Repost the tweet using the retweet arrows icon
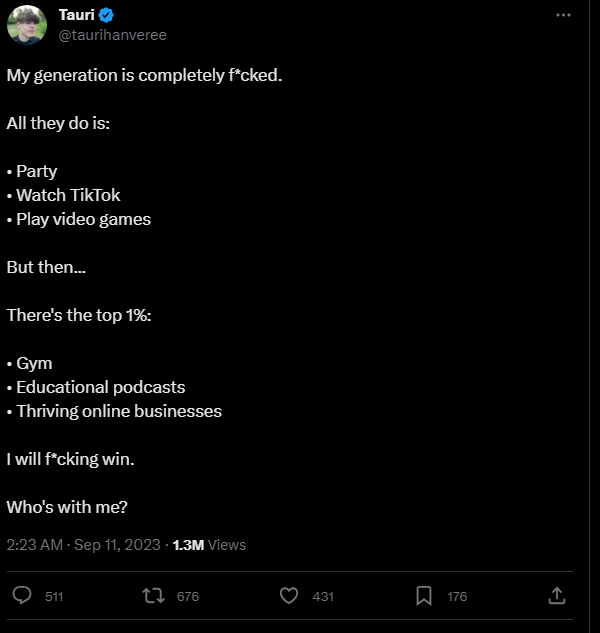This screenshot has width=600, height=633. [153, 596]
